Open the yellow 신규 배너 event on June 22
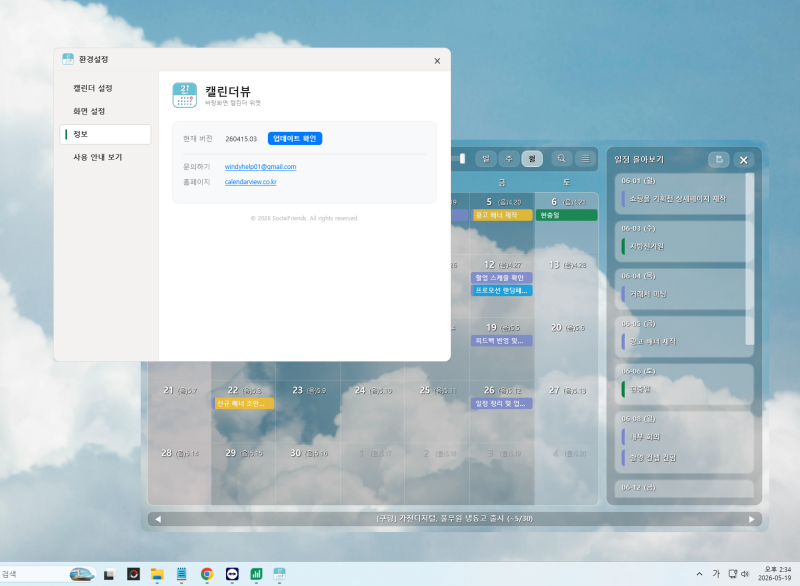The width and height of the screenshot is (800, 586). coord(244,403)
